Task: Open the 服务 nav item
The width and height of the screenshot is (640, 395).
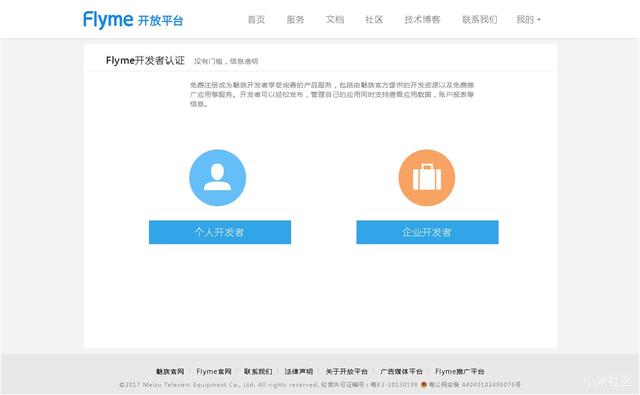Action: (x=295, y=20)
